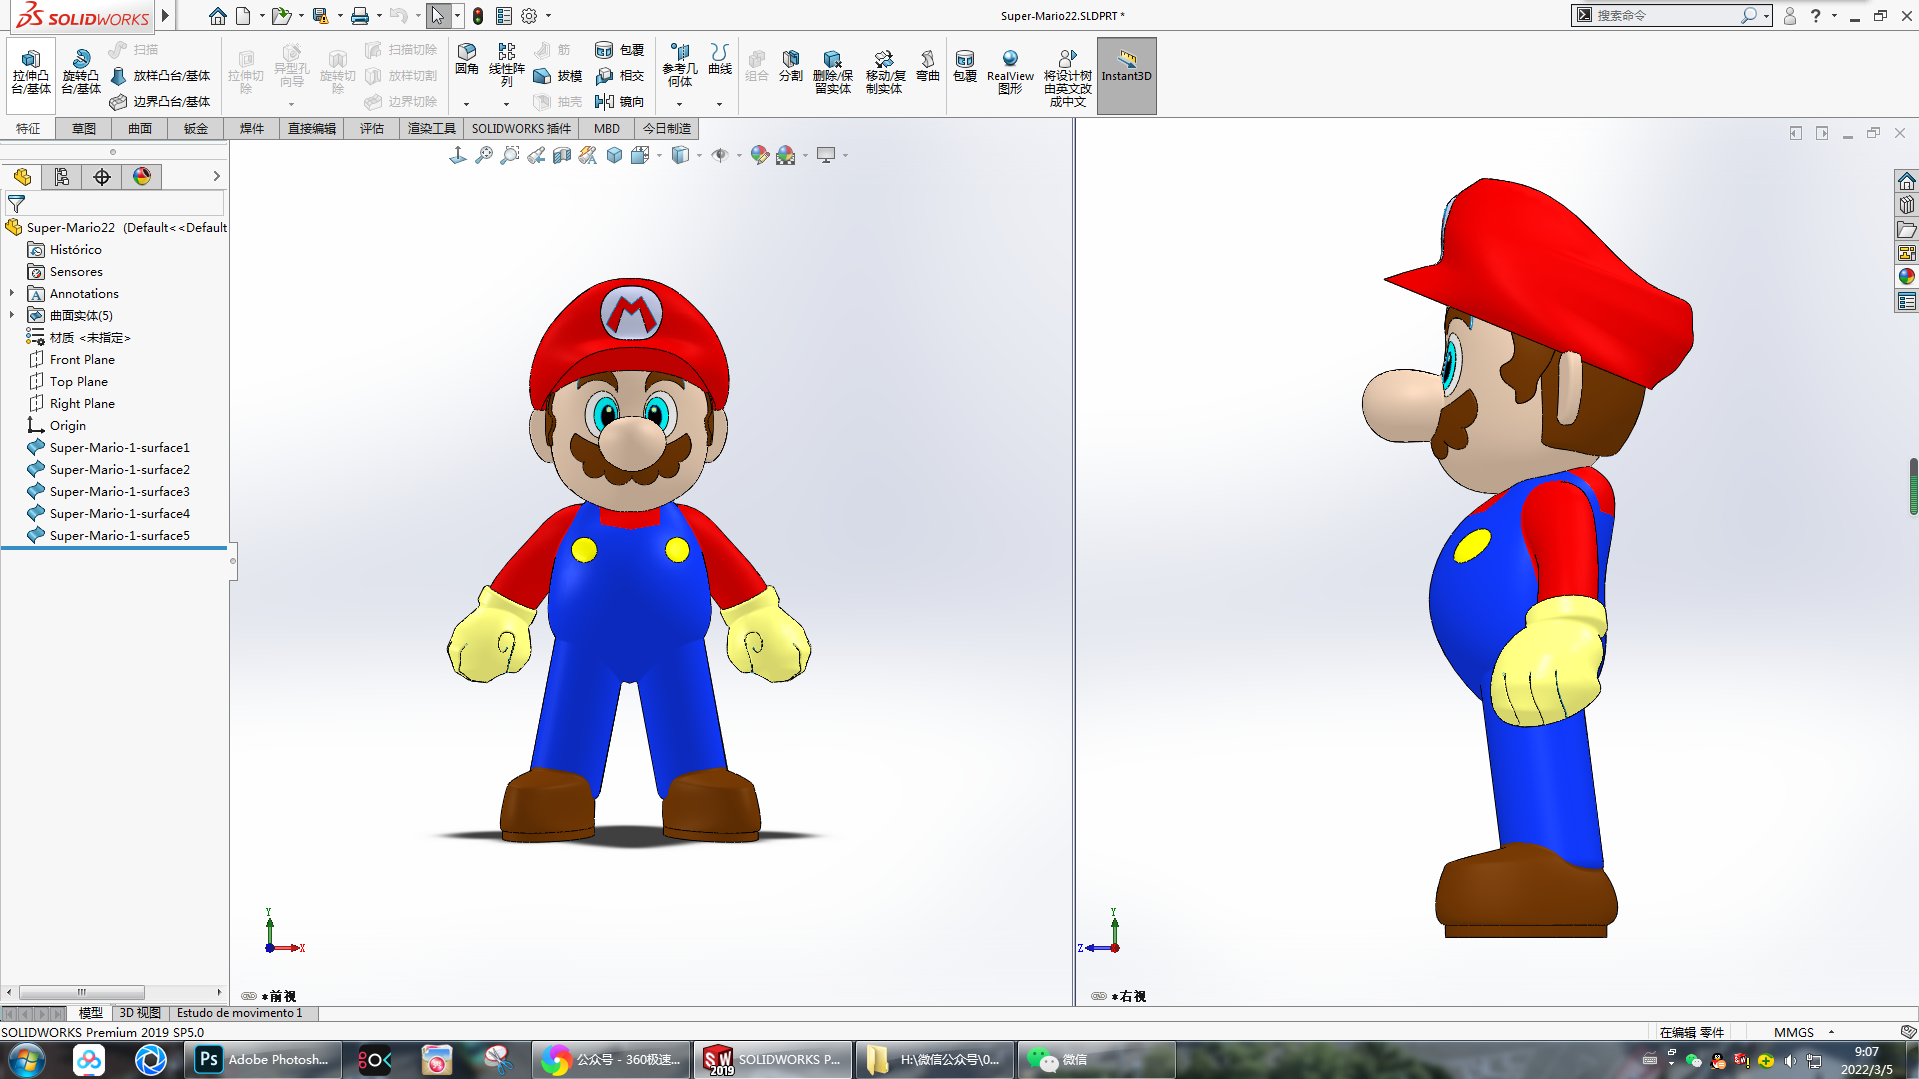1919x1079 pixels.
Task: Open the Options gear dropdown arrow
Action: [x=548, y=16]
